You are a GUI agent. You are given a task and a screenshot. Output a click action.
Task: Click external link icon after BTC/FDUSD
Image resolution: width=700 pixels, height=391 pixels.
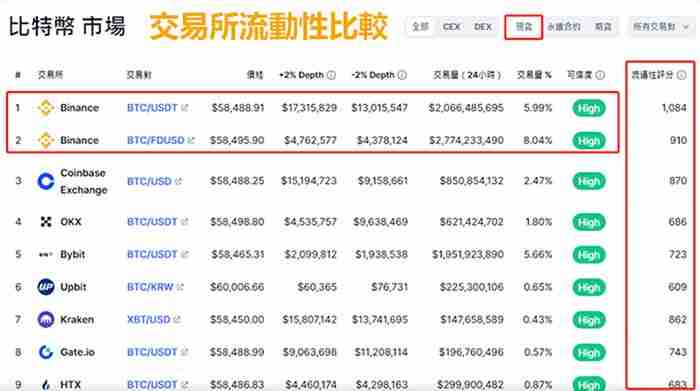(191, 140)
